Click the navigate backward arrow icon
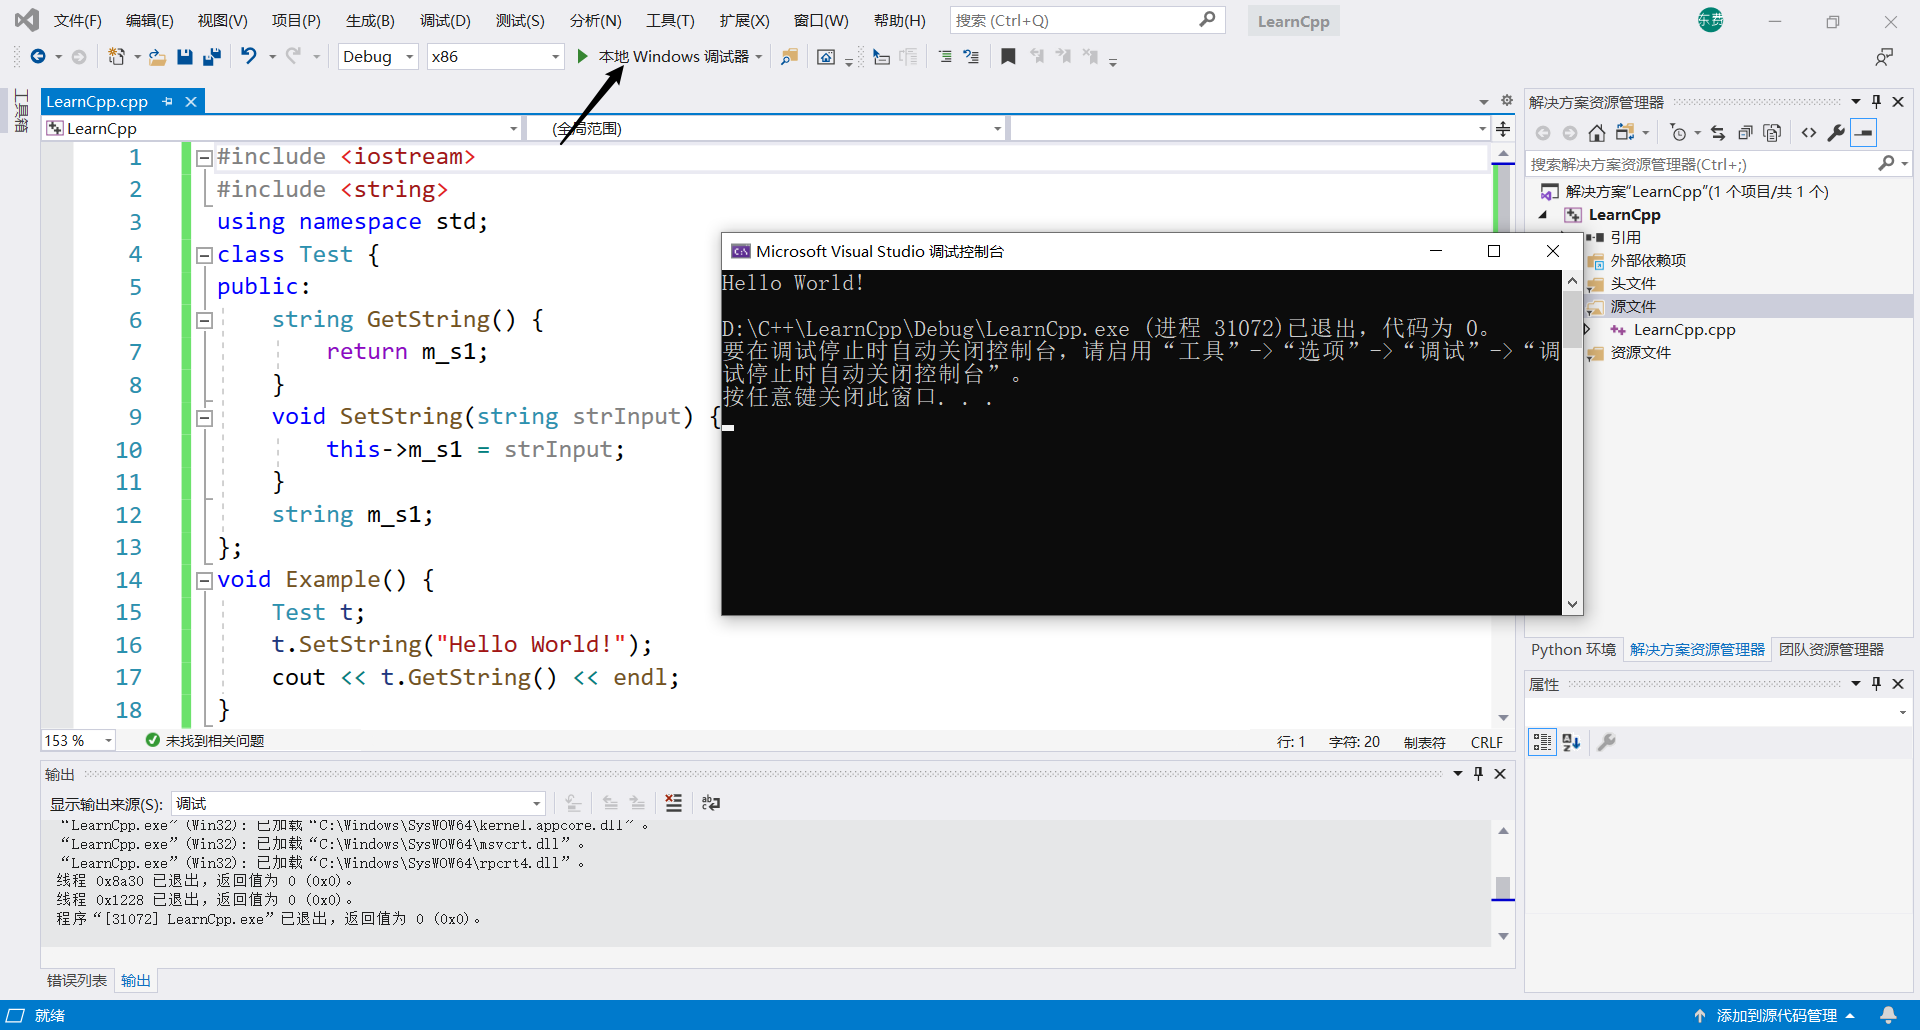Viewport: 1920px width, 1030px height. [x=38, y=57]
